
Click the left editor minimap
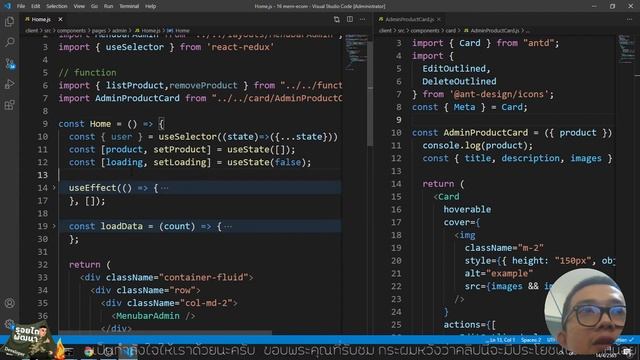click(356, 53)
